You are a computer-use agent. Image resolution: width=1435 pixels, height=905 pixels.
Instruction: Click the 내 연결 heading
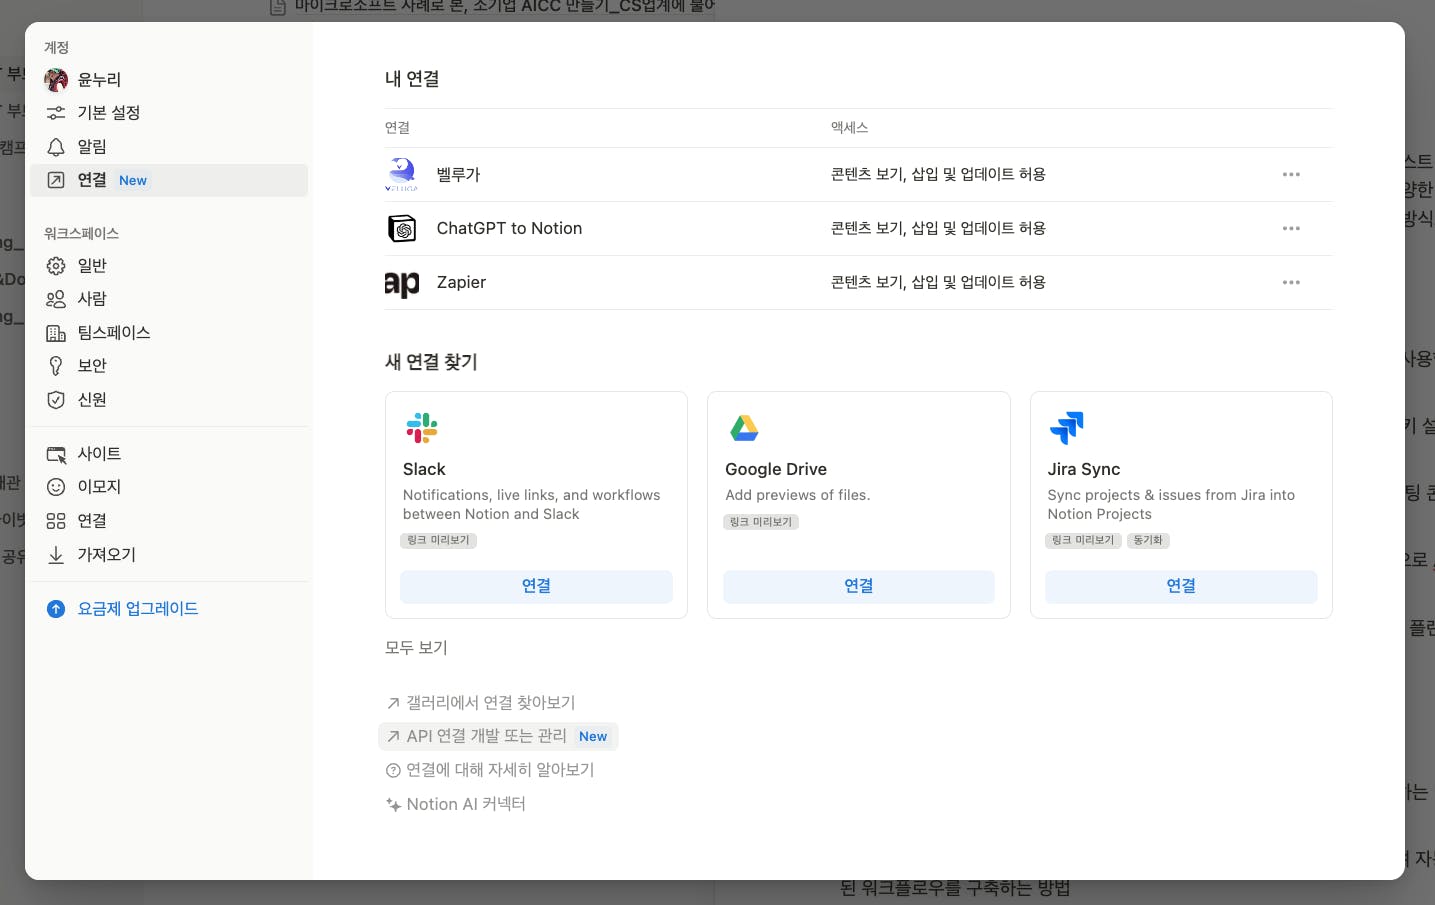click(x=412, y=79)
